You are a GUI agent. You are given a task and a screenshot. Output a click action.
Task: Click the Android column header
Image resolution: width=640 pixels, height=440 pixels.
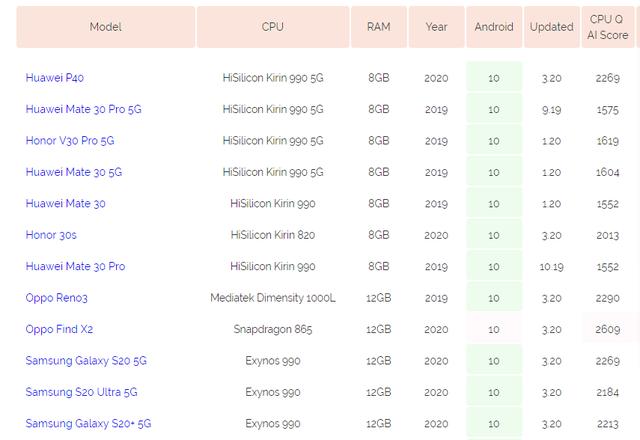point(494,27)
